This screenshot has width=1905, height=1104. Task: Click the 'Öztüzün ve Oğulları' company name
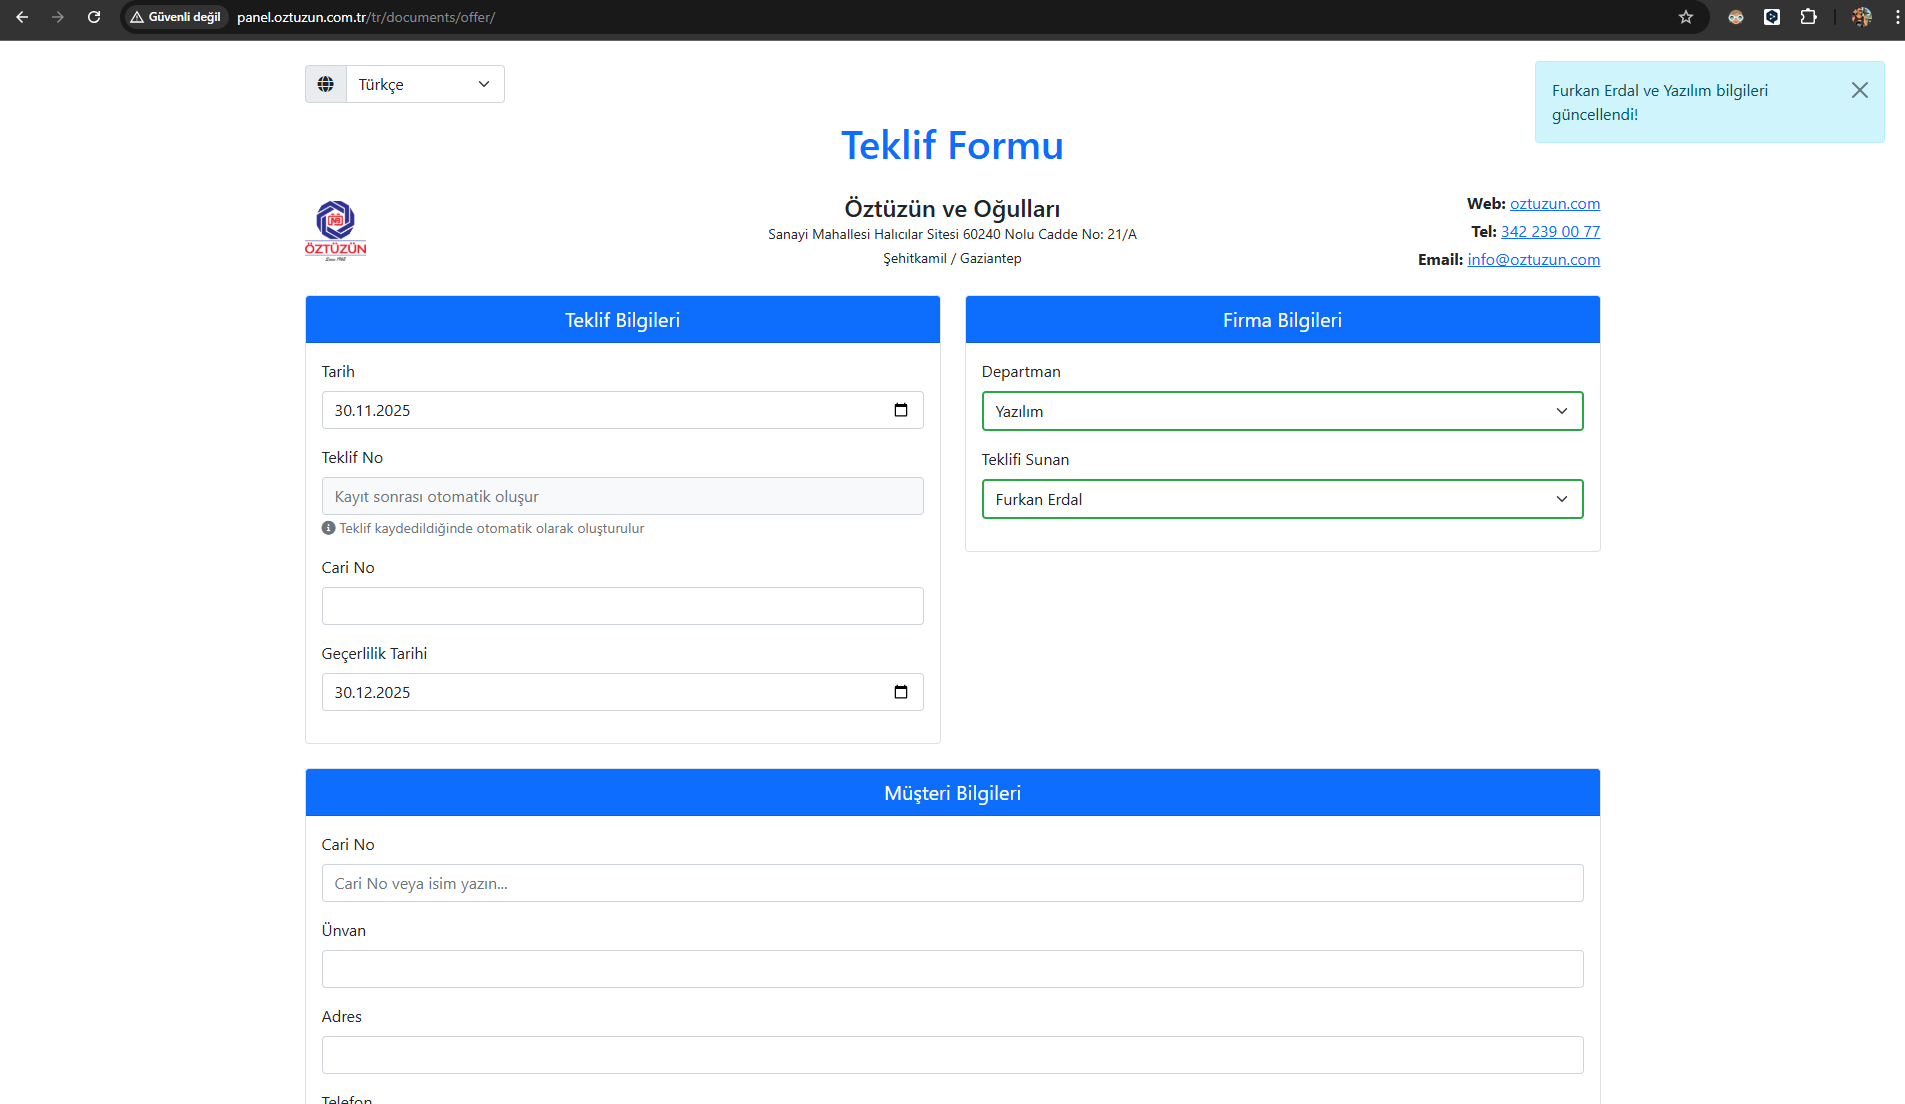pyautogui.click(x=952, y=209)
